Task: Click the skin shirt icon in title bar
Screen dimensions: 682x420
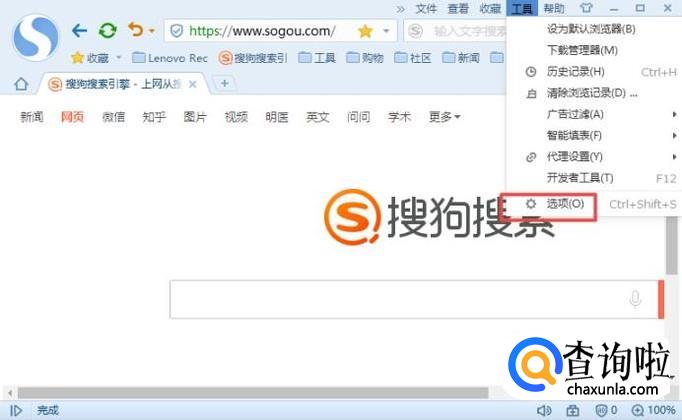Action: coord(586,8)
